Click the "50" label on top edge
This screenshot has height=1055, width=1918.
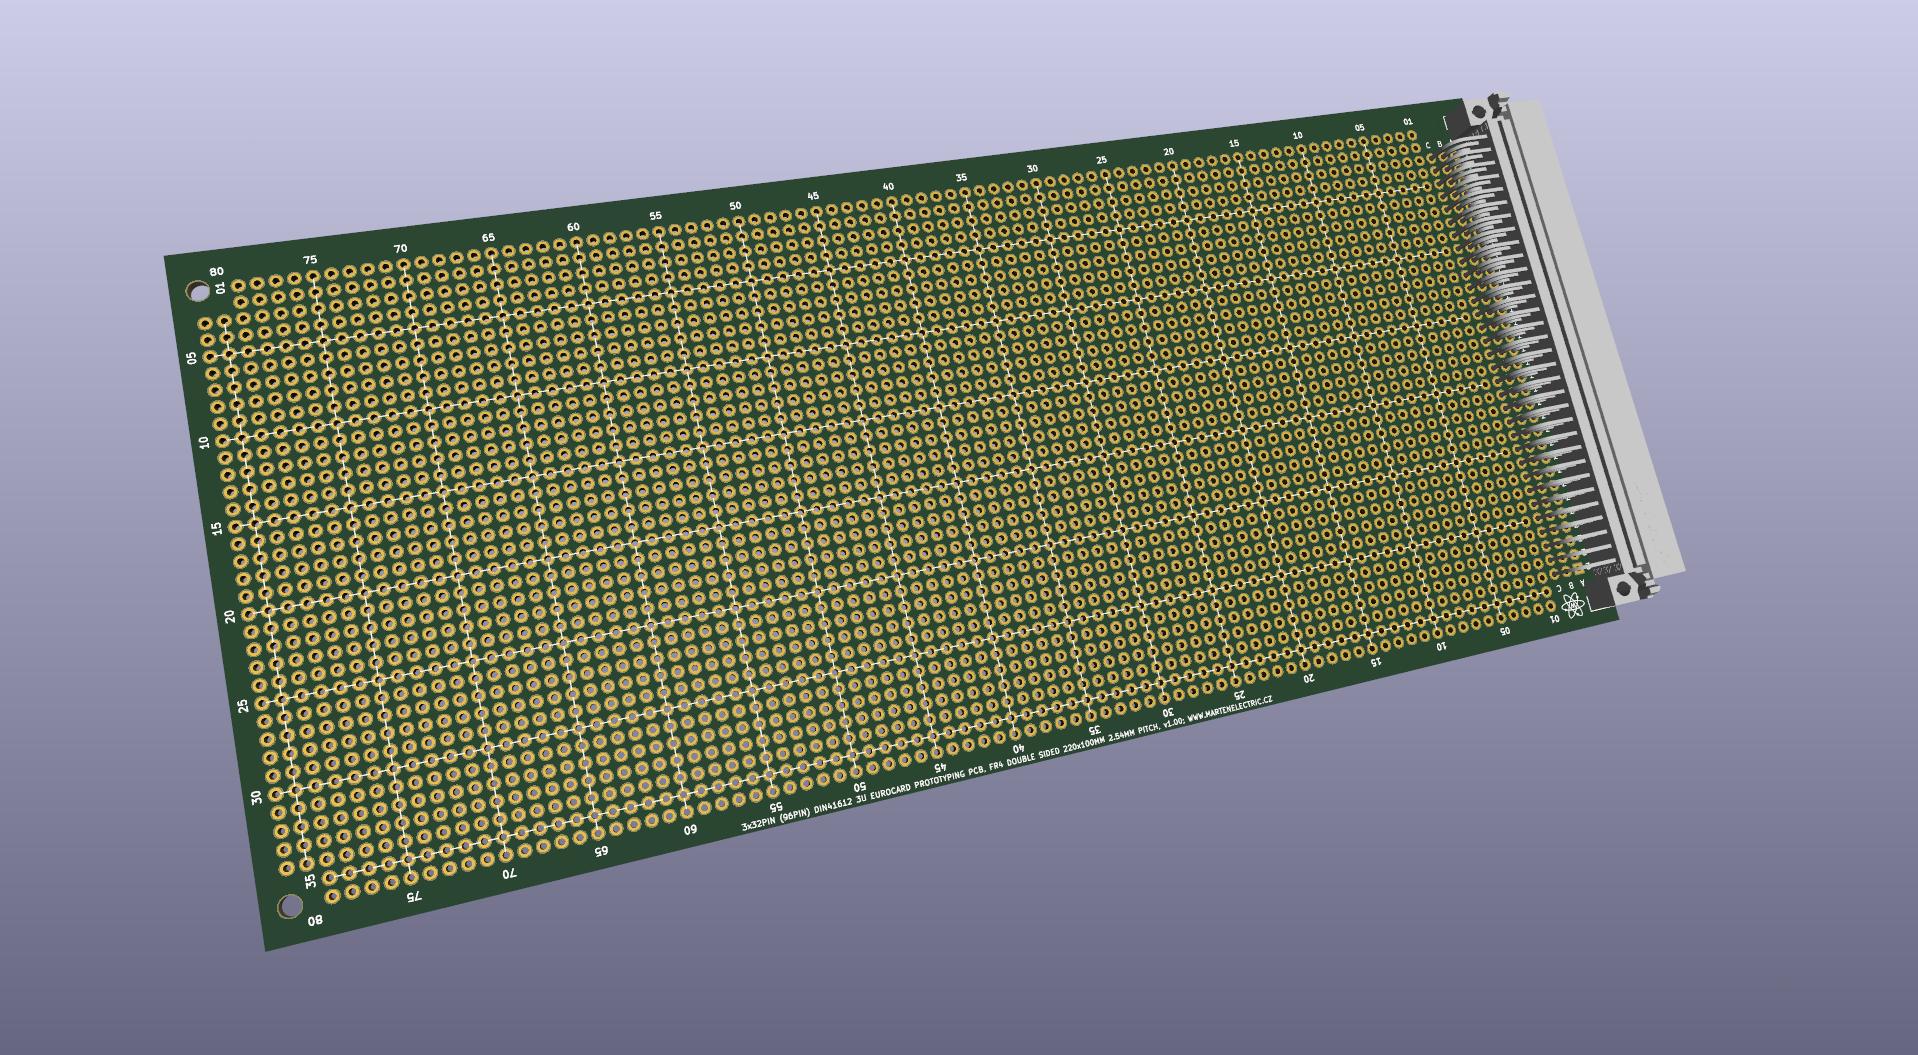pos(735,206)
